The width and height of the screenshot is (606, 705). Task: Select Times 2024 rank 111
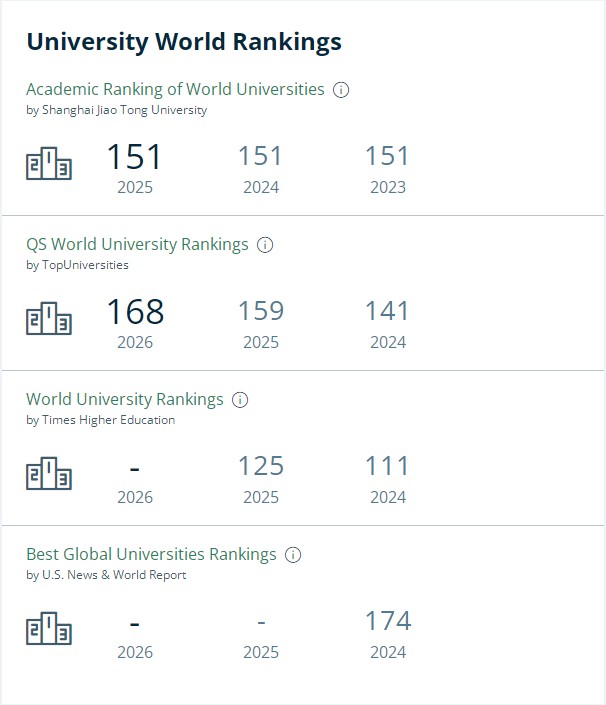point(388,466)
